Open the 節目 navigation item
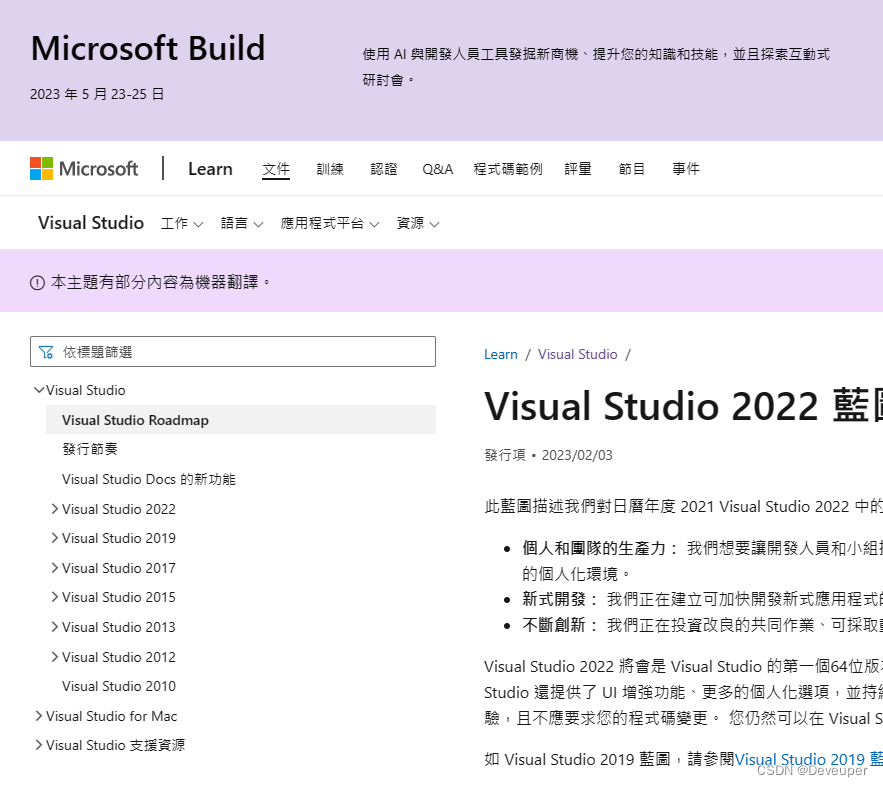This screenshot has width=883, height=787. point(632,169)
